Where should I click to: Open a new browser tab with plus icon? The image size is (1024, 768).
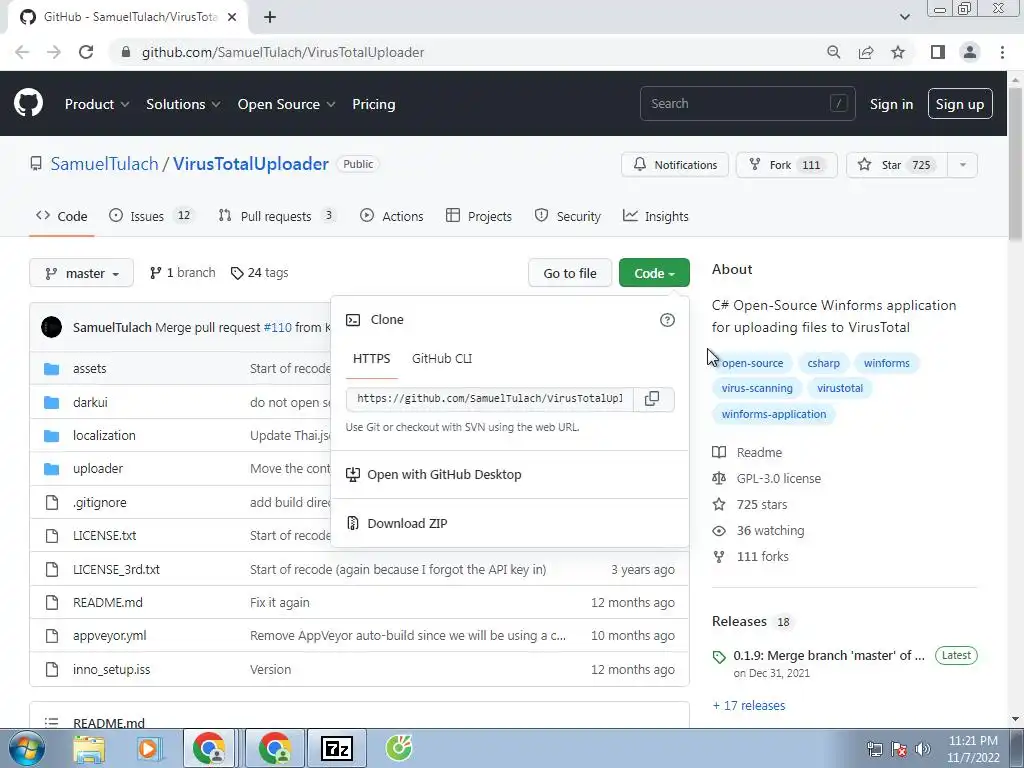[x=270, y=17]
